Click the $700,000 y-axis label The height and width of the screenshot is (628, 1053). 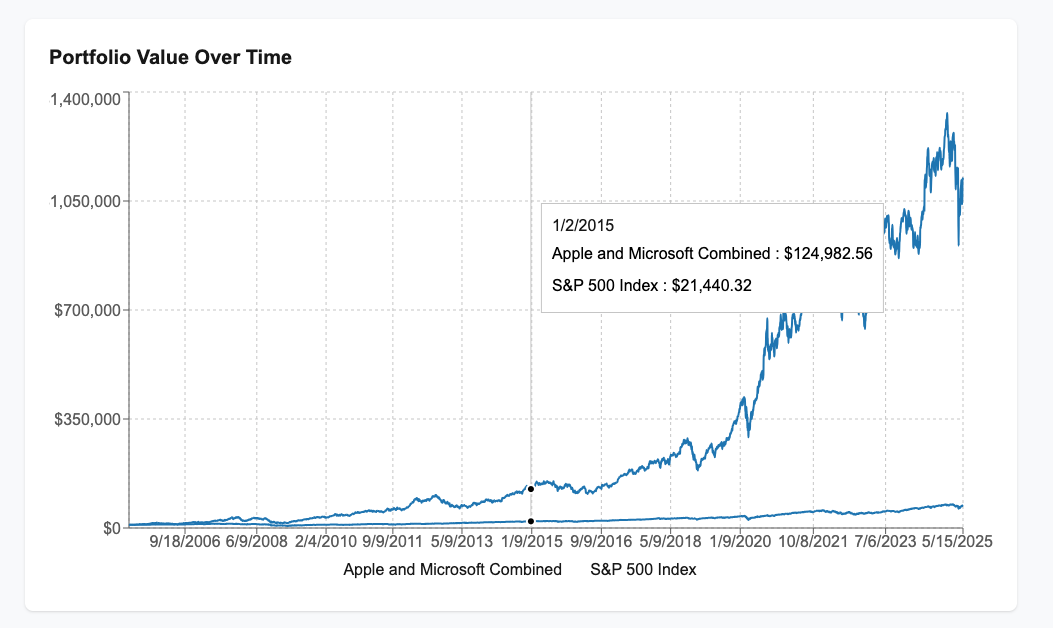pyautogui.click(x=86, y=310)
